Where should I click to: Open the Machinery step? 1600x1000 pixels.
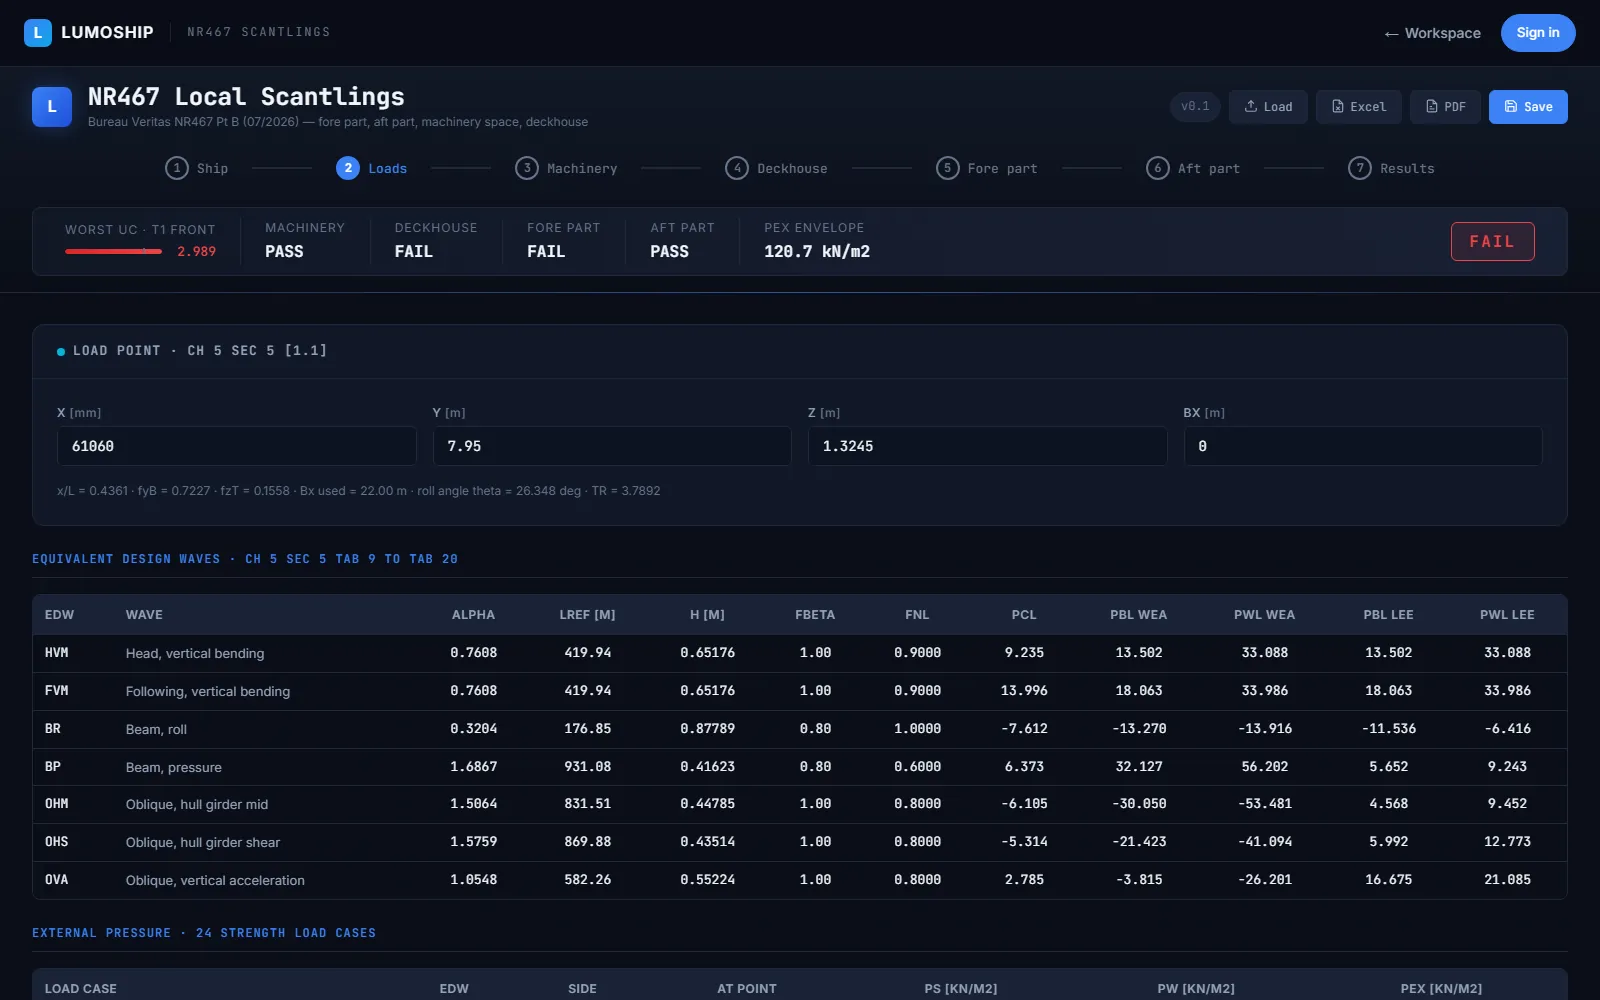567,168
